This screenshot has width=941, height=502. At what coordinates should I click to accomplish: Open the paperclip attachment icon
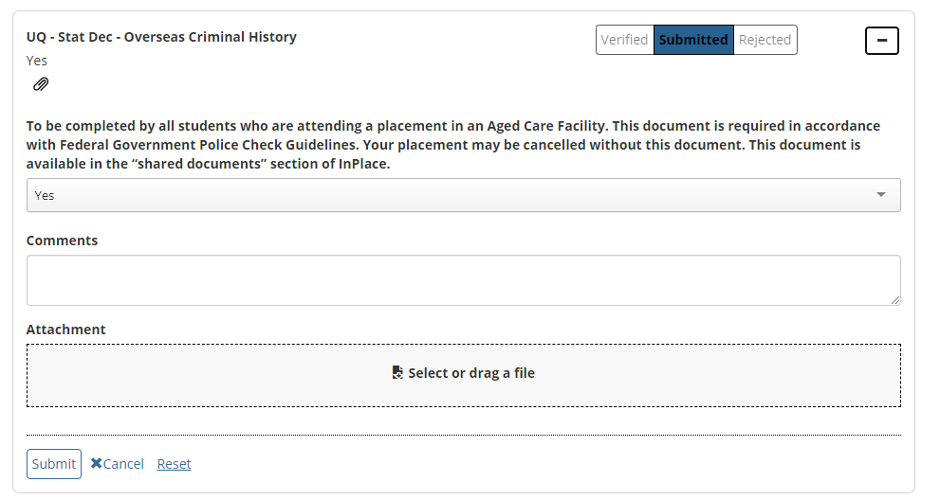[41, 84]
